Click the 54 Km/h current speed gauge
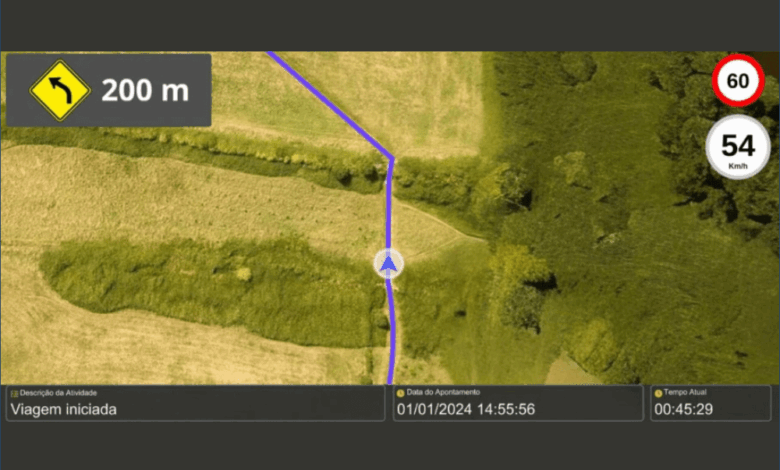The image size is (780, 470). coord(738,147)
